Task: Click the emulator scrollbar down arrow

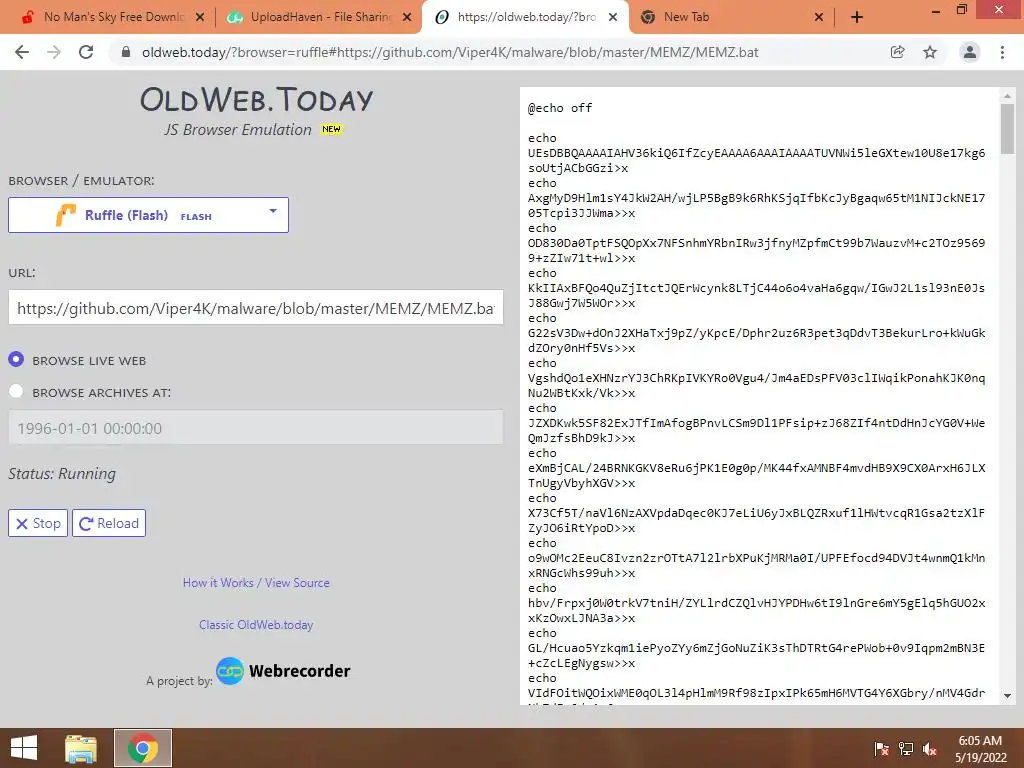Action: [1007, 696]
